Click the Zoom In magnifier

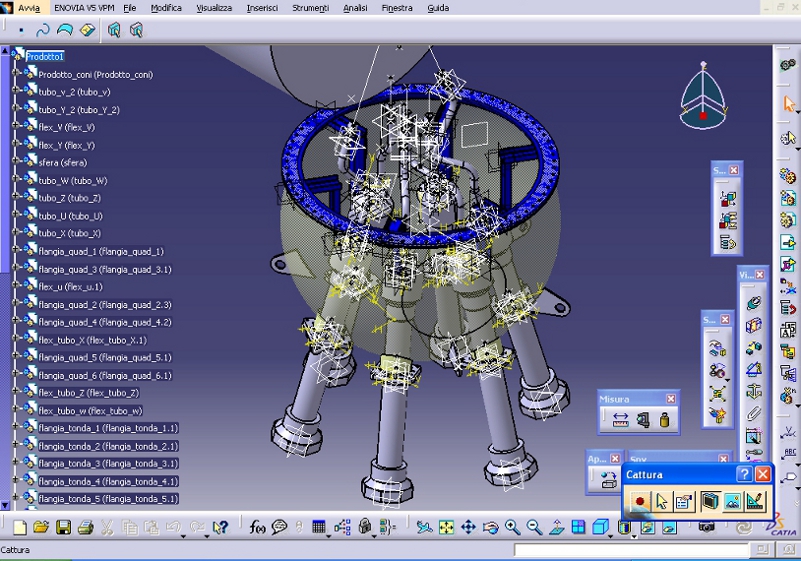(x=512, y=527)
